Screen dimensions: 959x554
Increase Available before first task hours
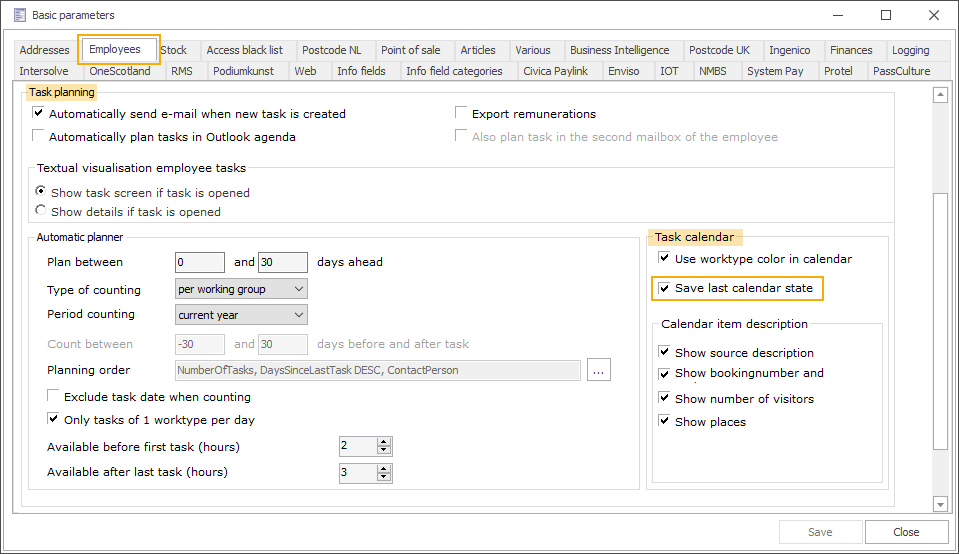click(x=384, y=441)
